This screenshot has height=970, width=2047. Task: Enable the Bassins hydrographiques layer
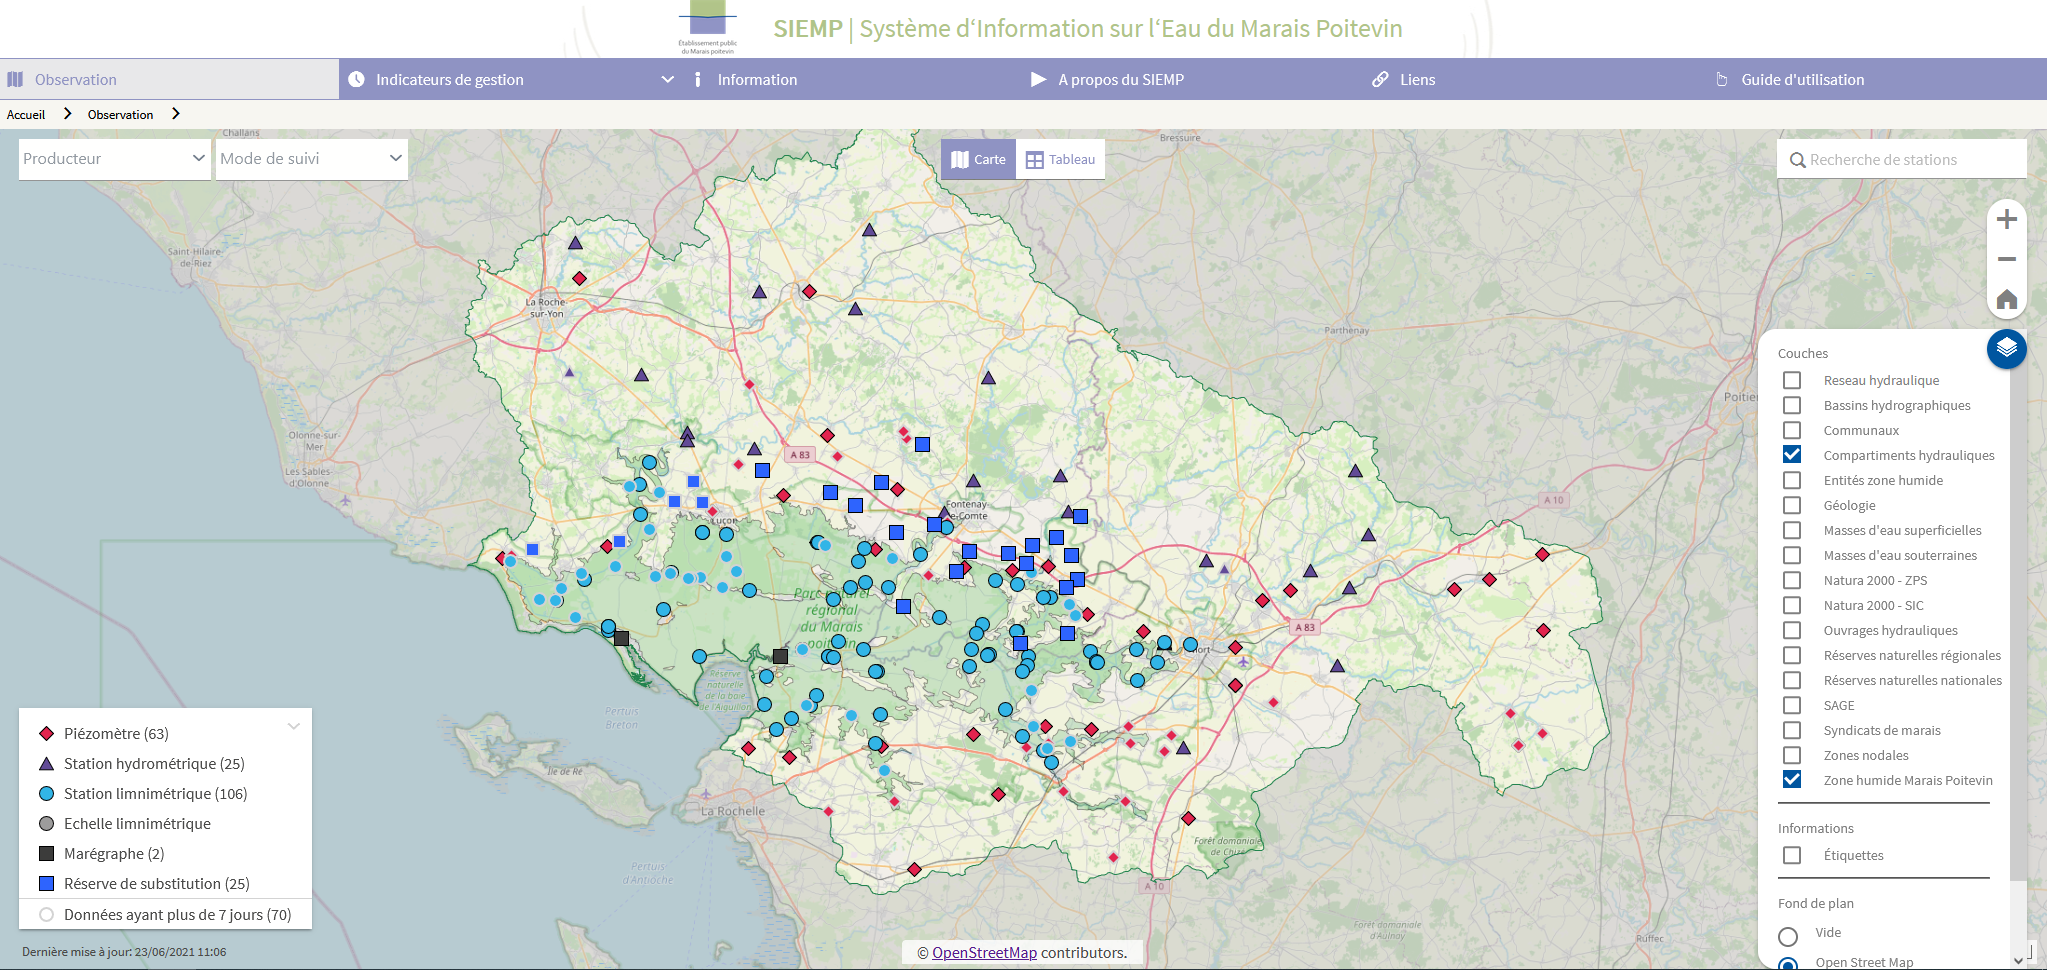click(x=1792, y=405)
